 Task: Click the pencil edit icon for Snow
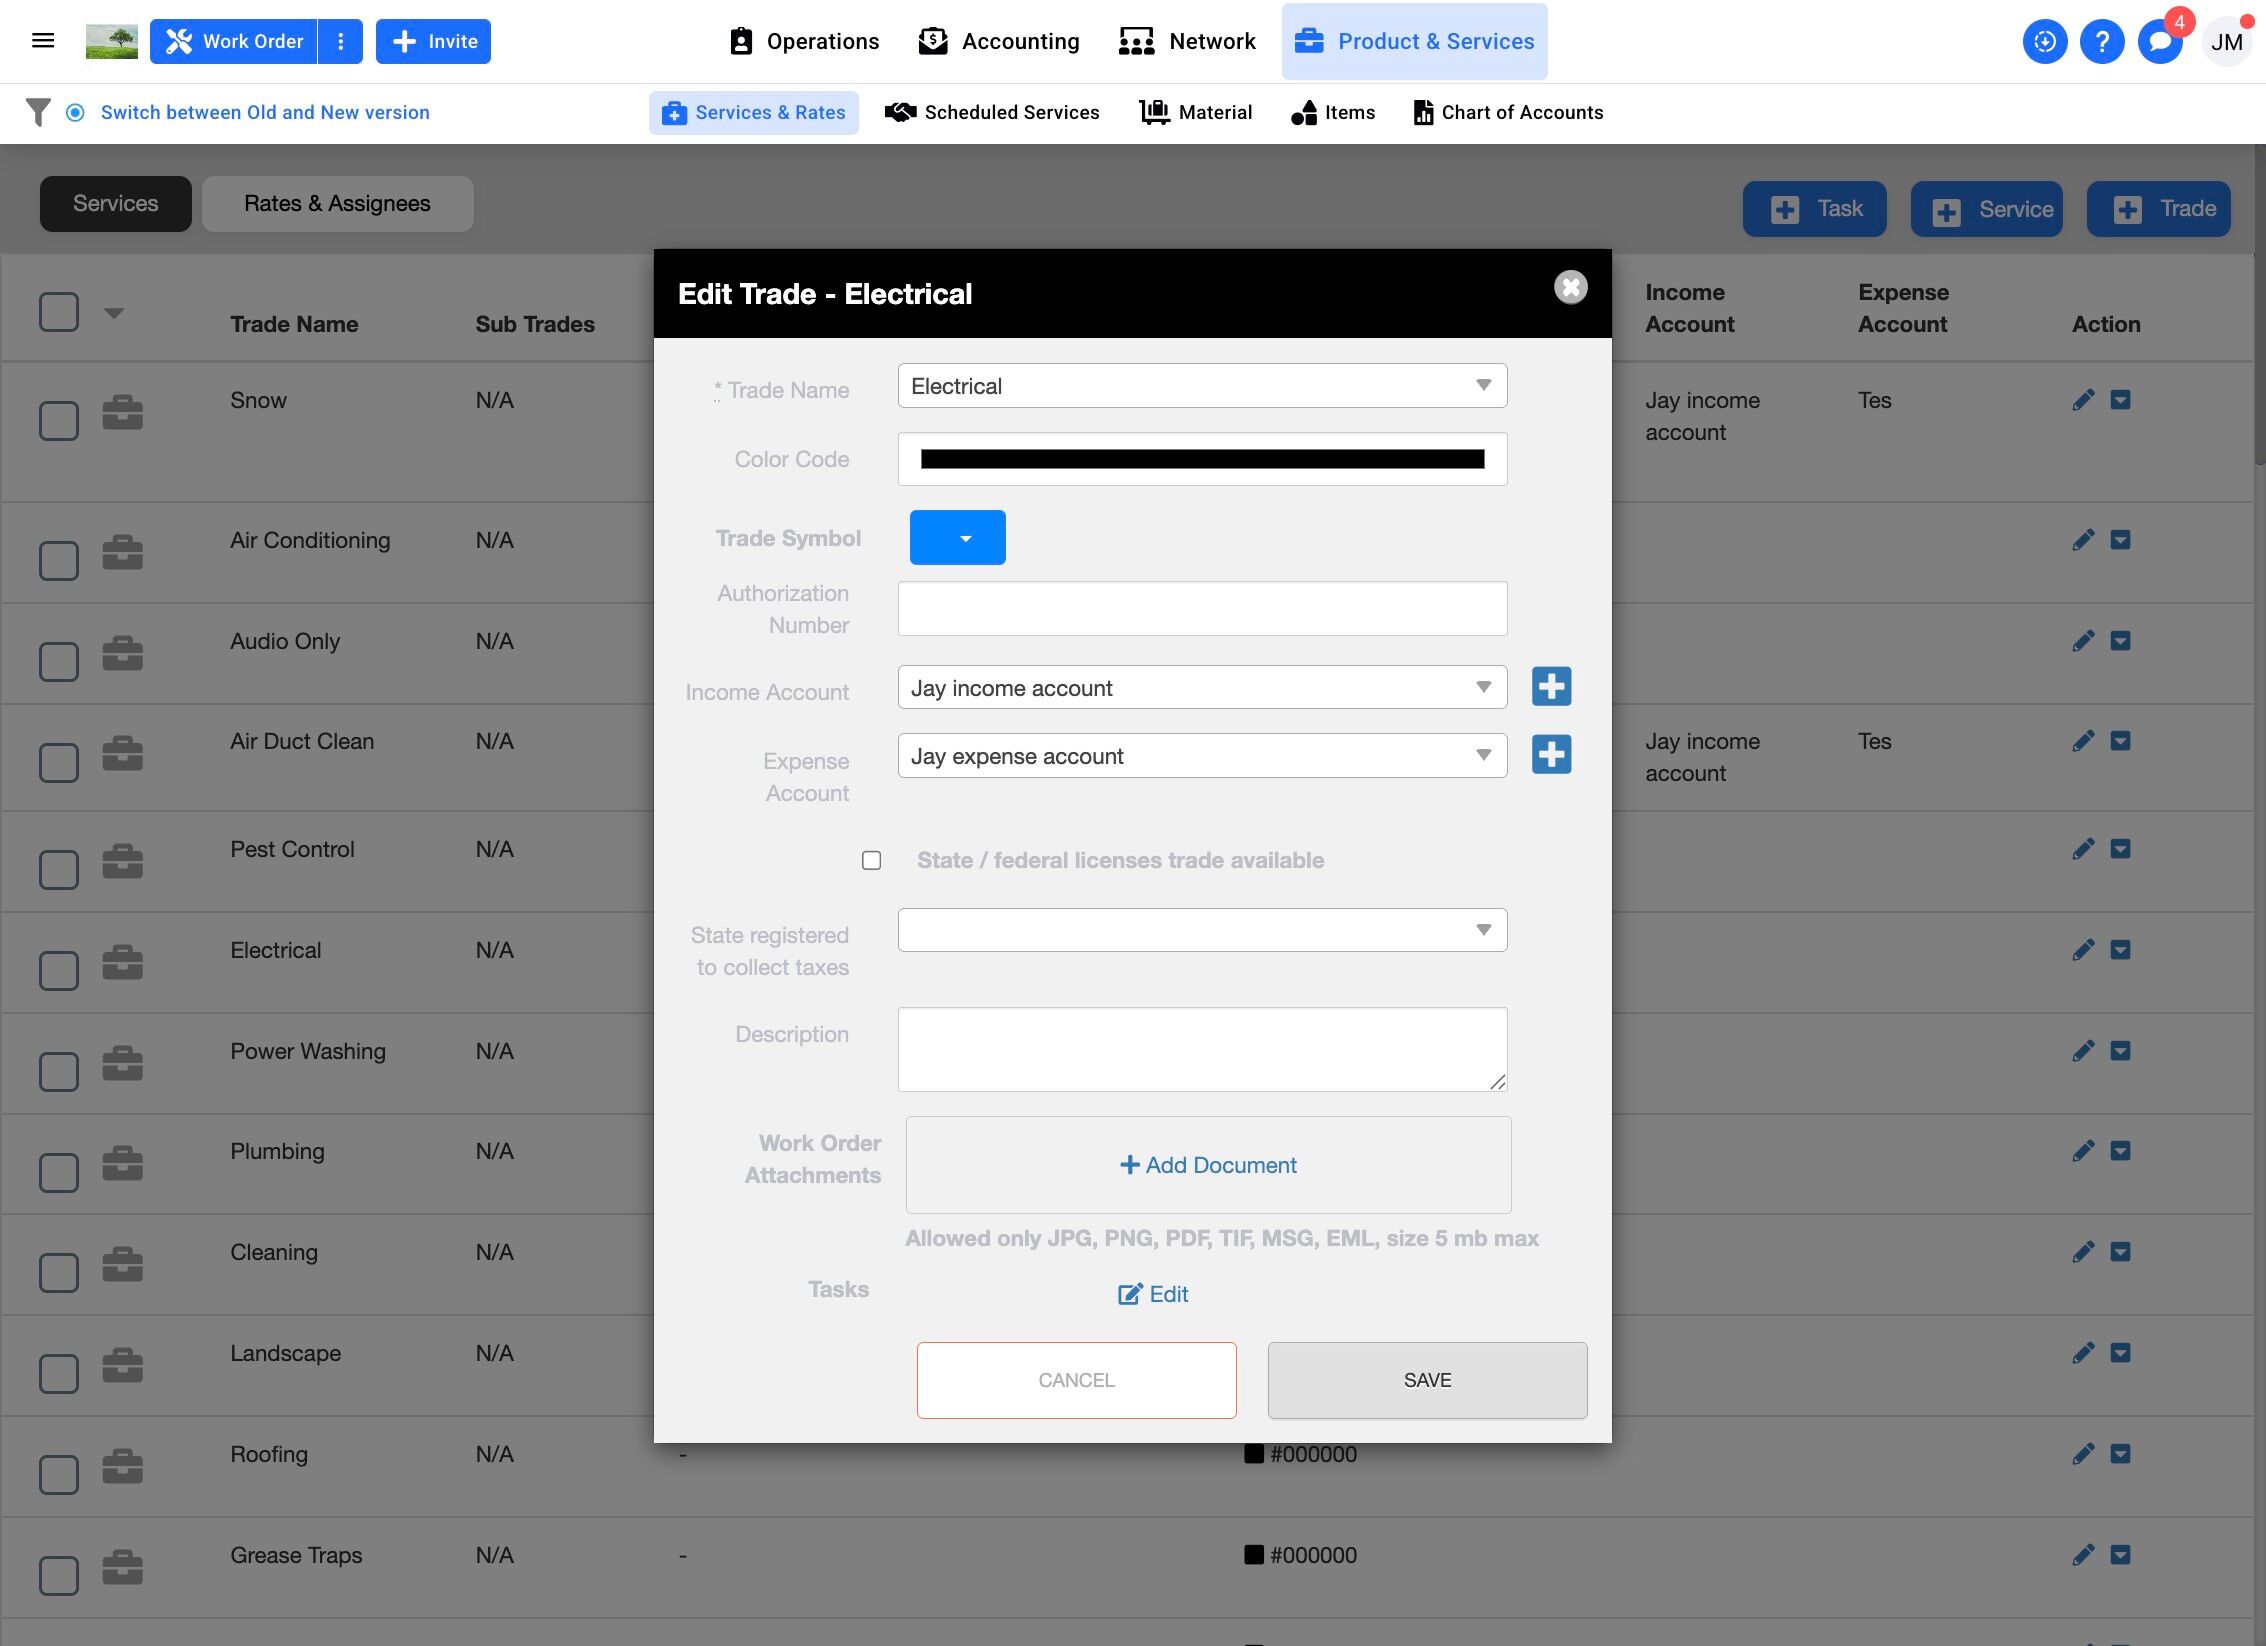[2083, 400]
